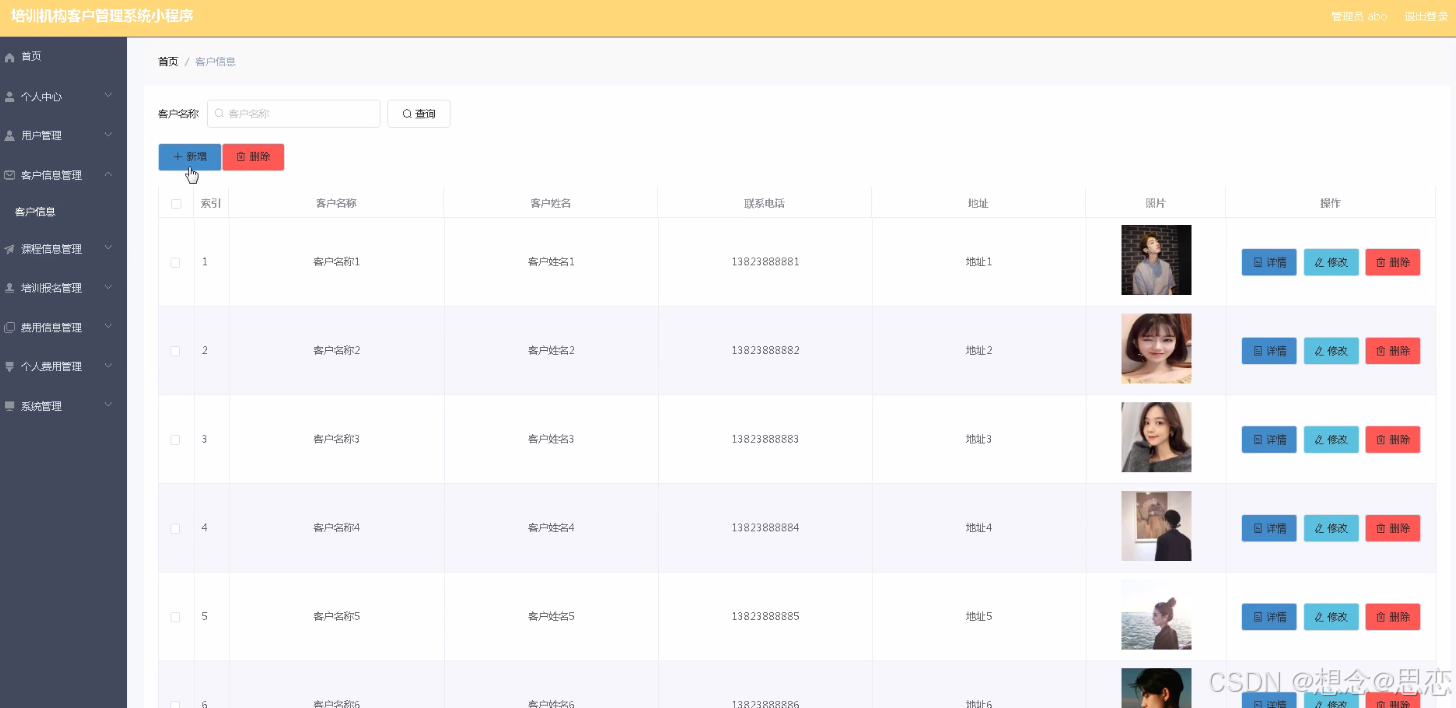The height and width of the screenshot is (708, 1456).
Task: Toggle the select-all checkbox in table header
Action: (x=176, y=204)
